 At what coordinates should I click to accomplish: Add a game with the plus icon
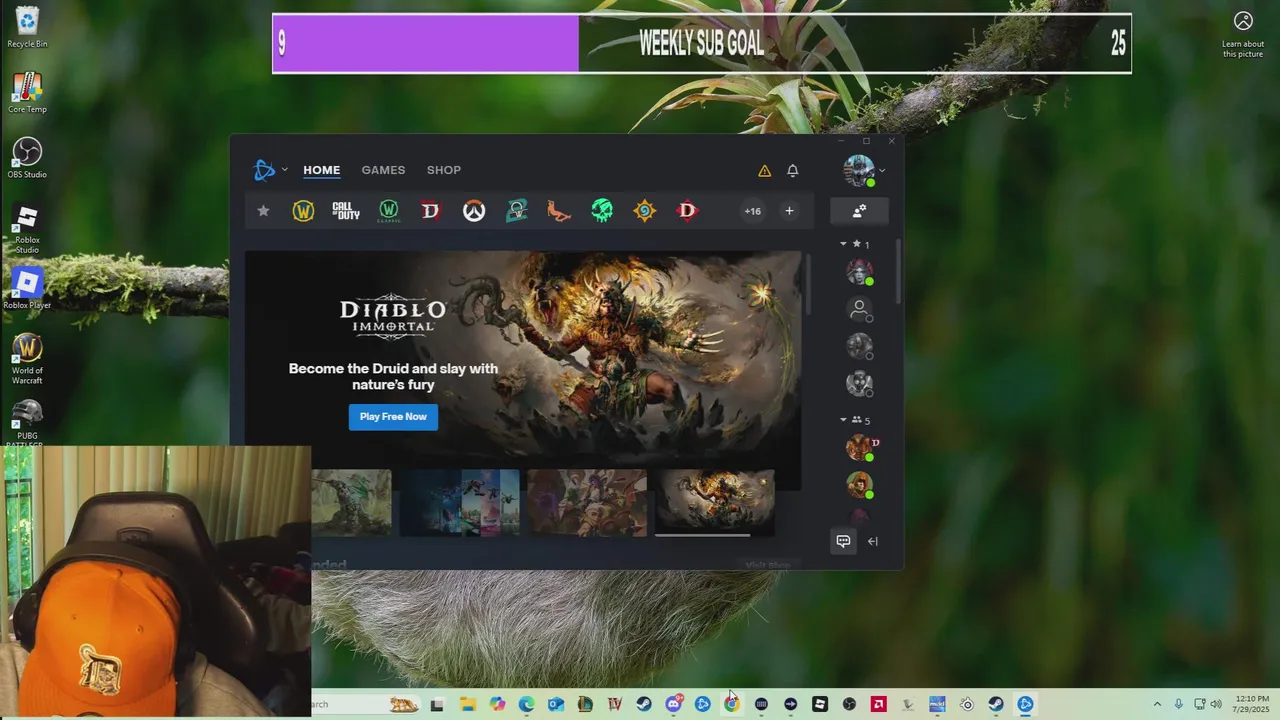pos(789,211)
